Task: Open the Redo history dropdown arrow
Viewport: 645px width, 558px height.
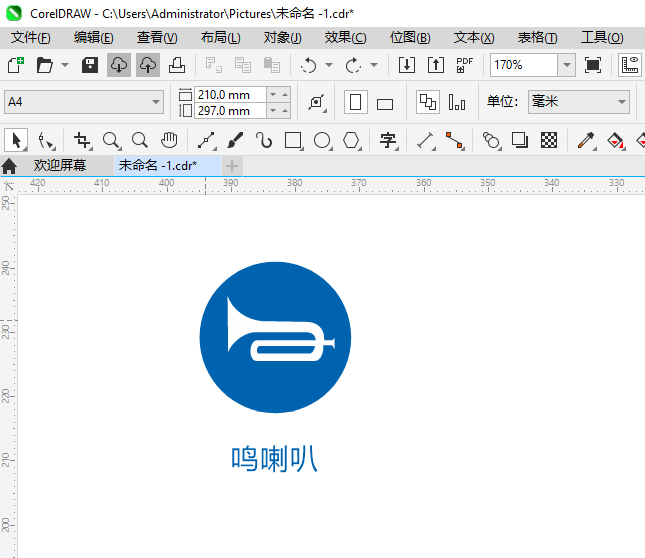Action: click(374, 65)
